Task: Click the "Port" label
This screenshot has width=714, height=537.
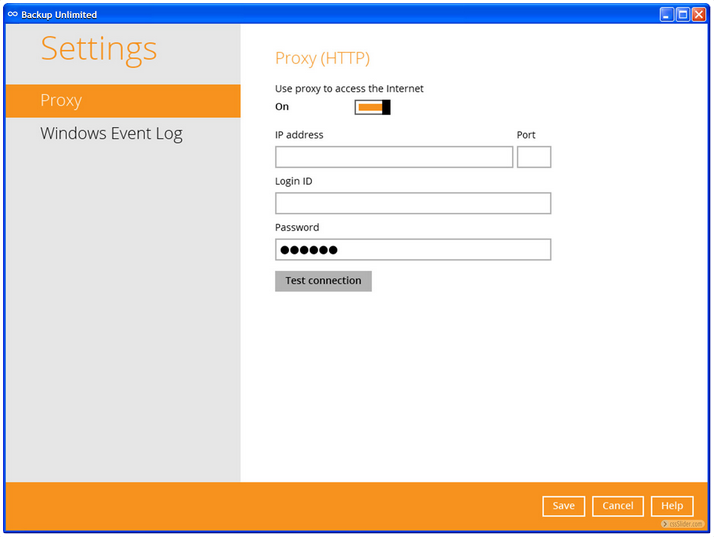Action: 526,135
